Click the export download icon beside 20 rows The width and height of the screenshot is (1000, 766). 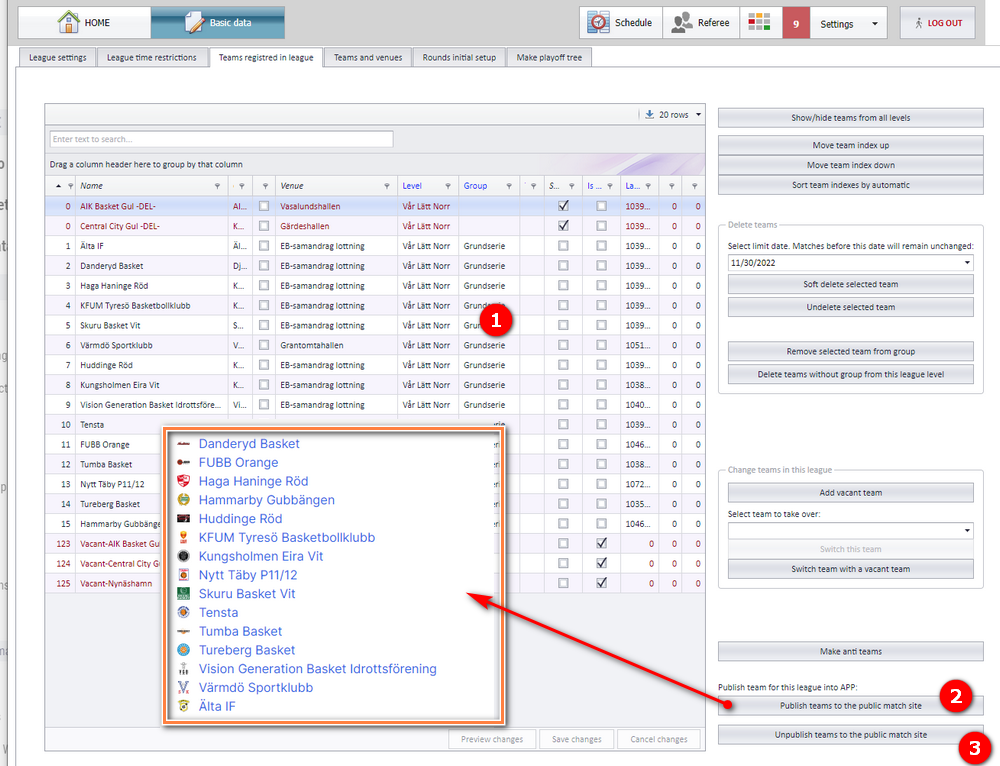(649, 114)
